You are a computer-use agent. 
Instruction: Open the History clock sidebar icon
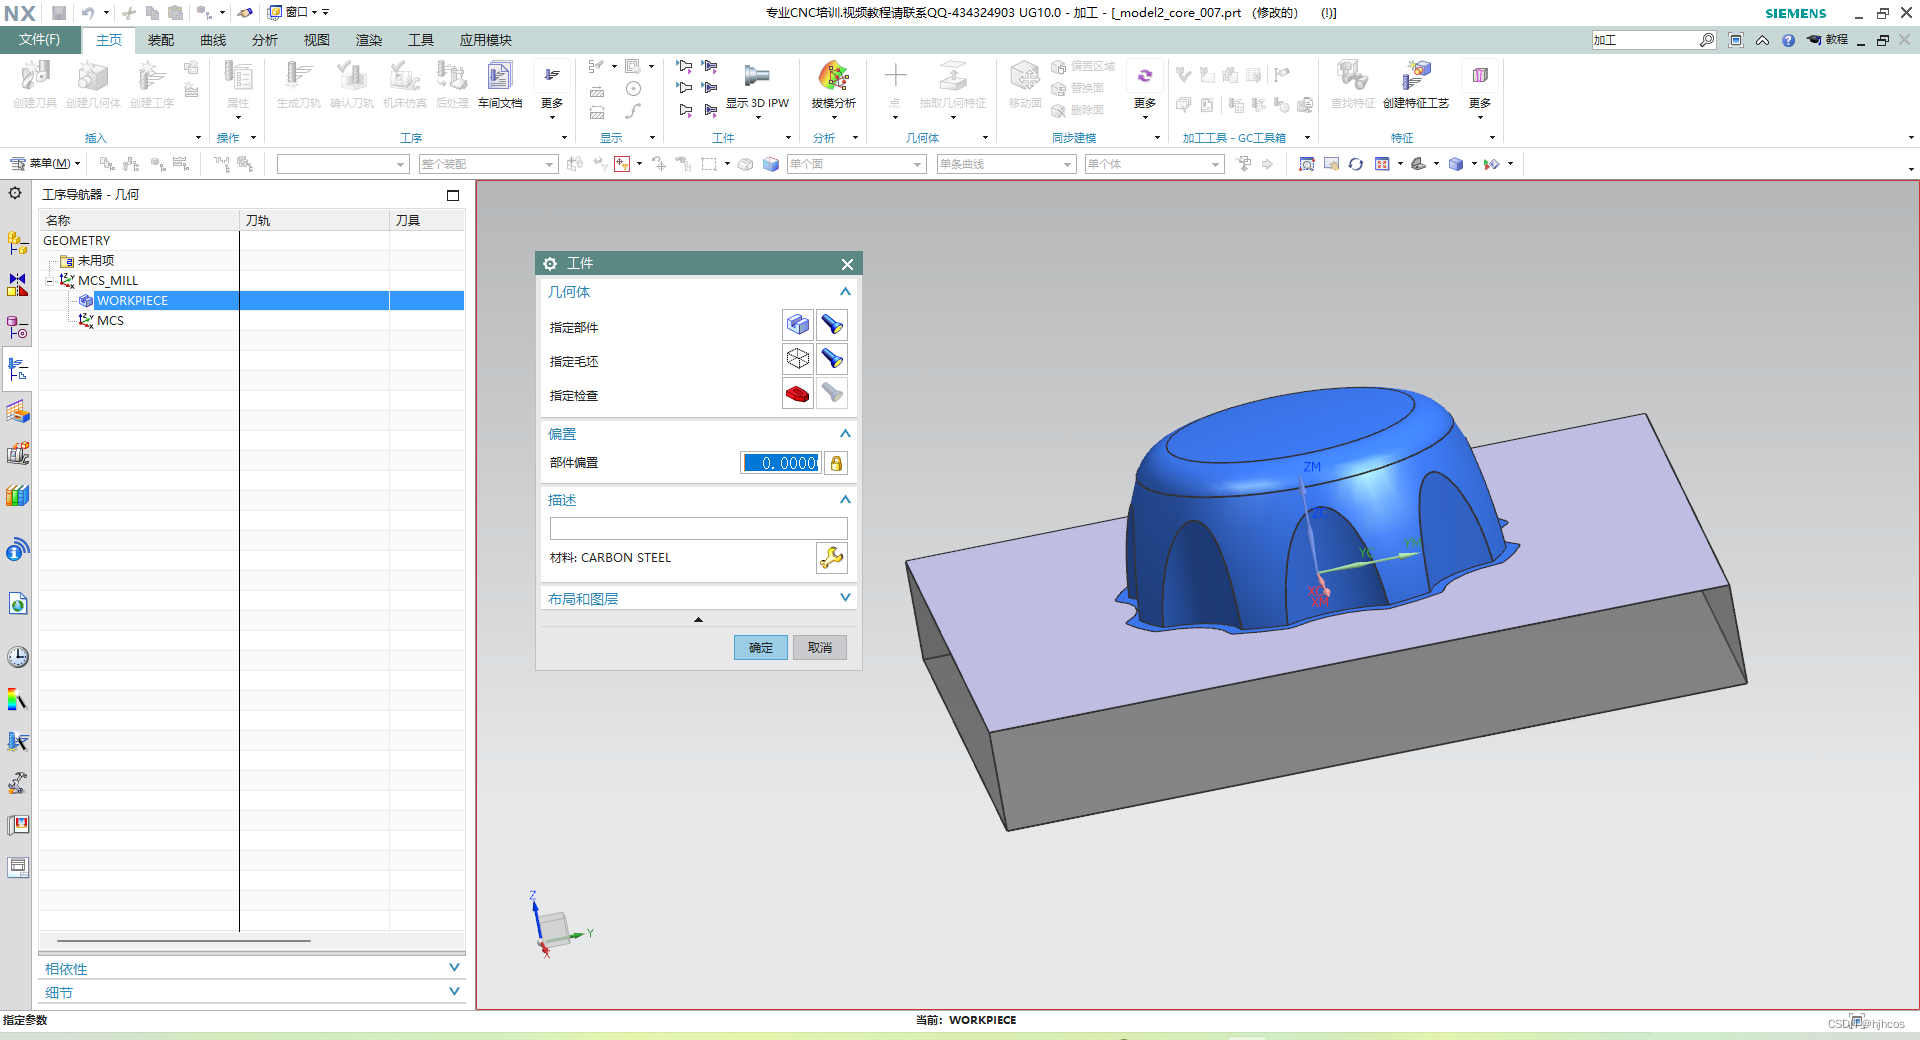tap(17, 657)
